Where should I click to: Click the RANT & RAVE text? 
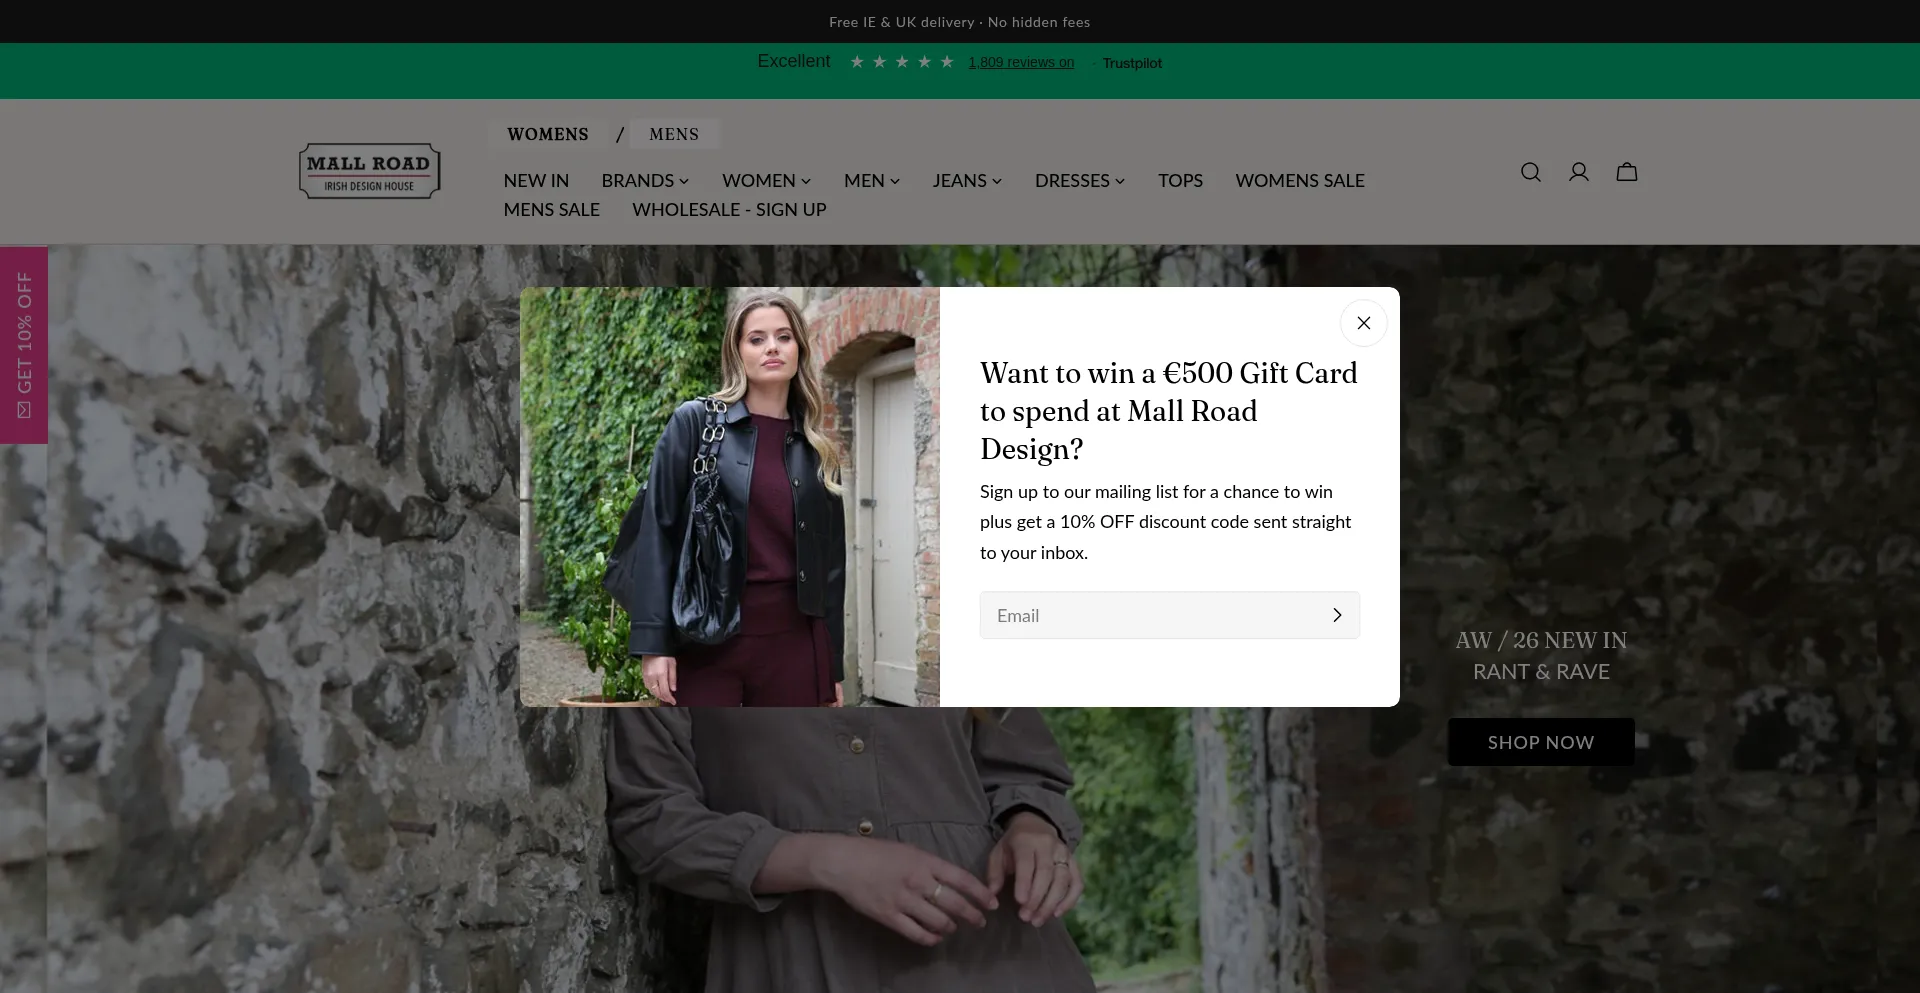tap(1541, 672)
